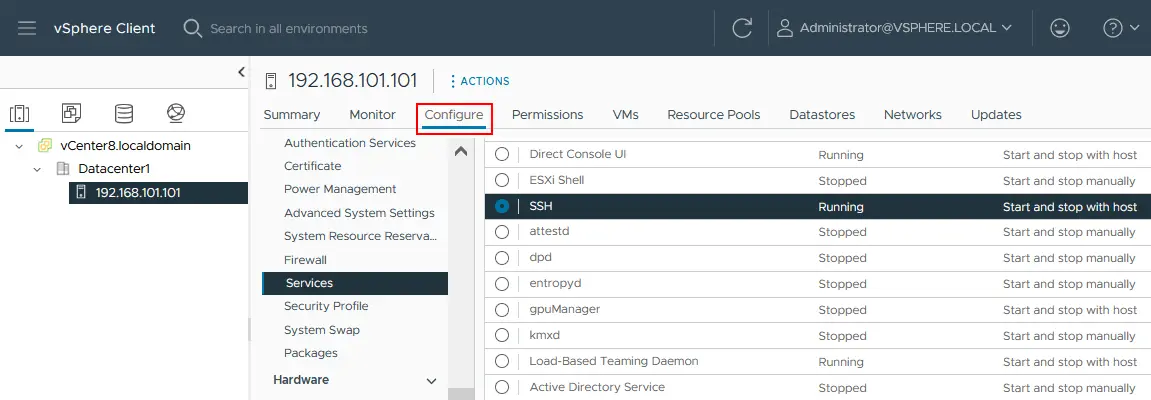This screenshot has width=1151, height=400.
Task: Open System Resource Reservation settings
Action: click(x=360, y=236)
